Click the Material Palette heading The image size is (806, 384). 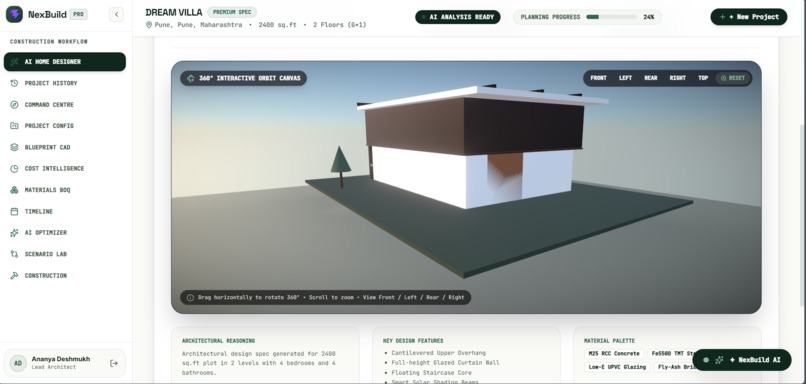[x=610, y=341]
